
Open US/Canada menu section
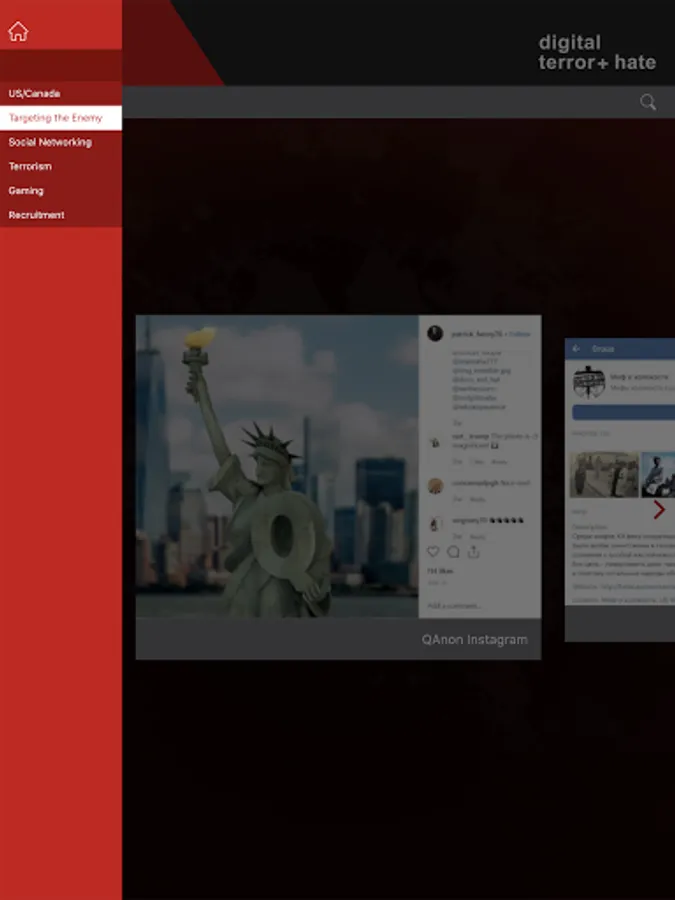(61, 94)
